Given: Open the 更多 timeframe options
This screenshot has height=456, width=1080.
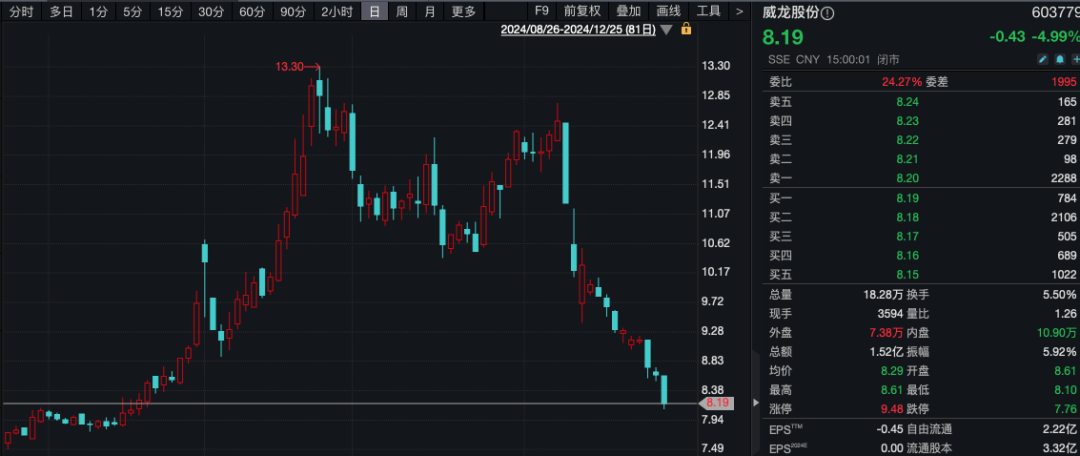Looking at the screenshot, I should pyautogui.click(x=464, y=11).
